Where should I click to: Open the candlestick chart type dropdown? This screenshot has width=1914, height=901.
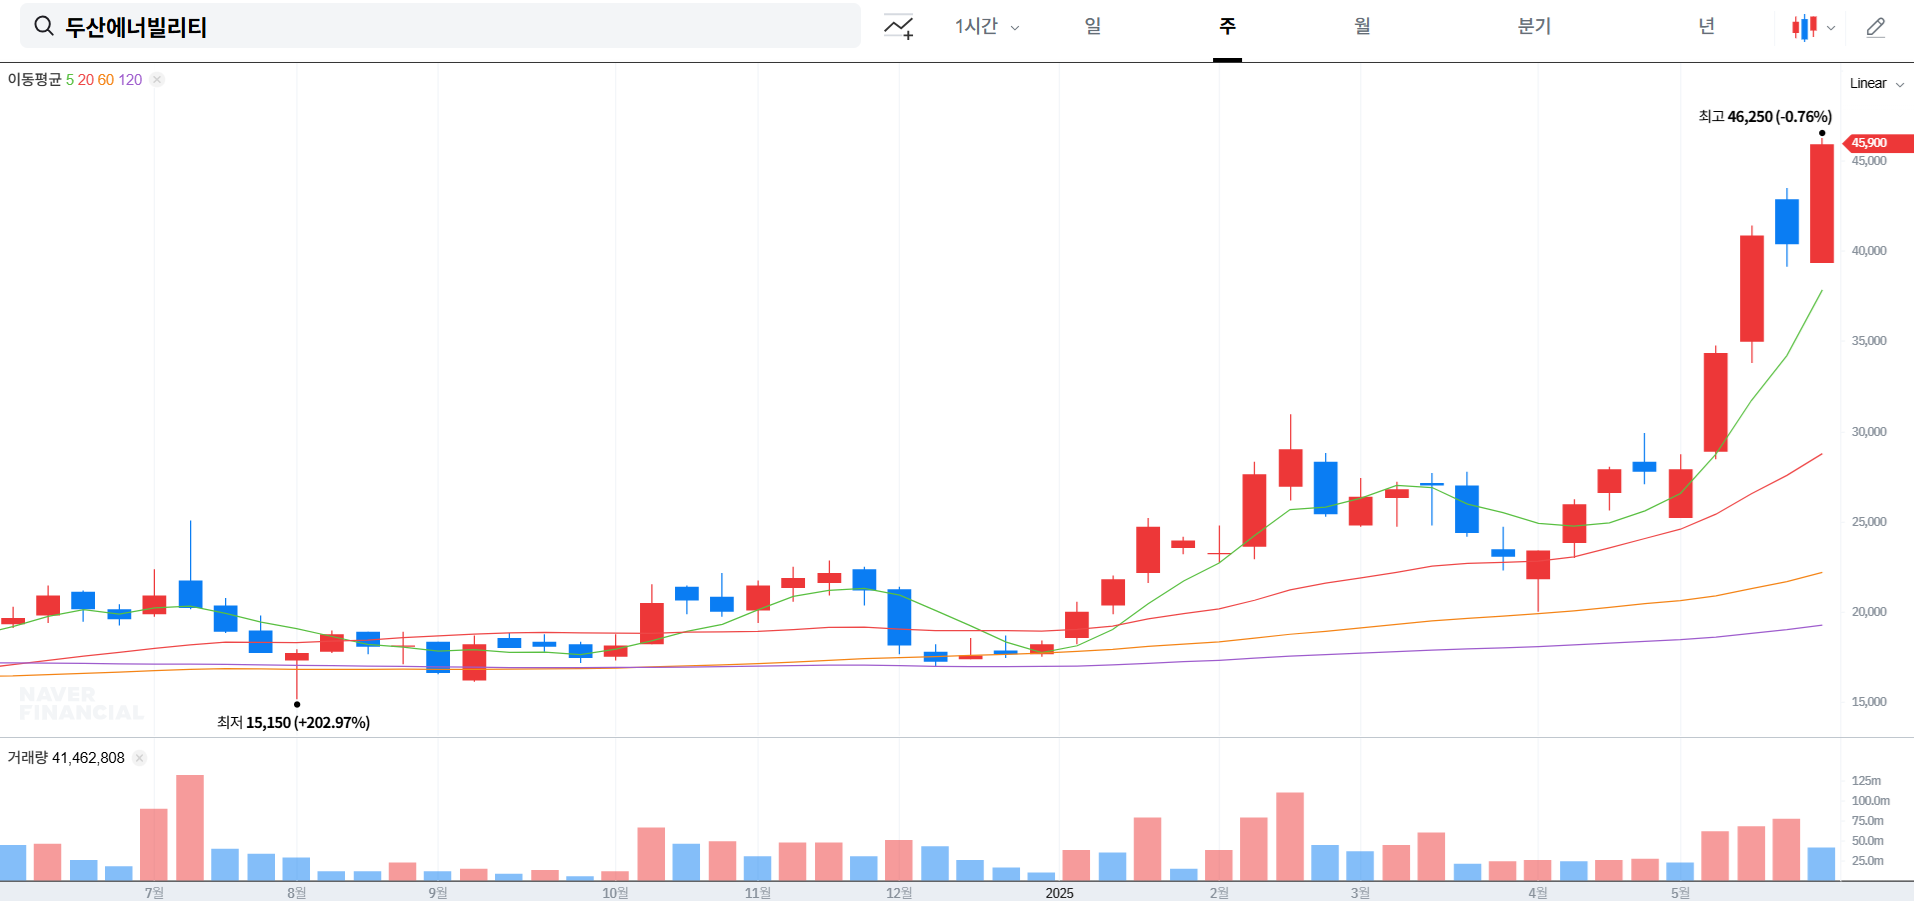pos(1813,27)
